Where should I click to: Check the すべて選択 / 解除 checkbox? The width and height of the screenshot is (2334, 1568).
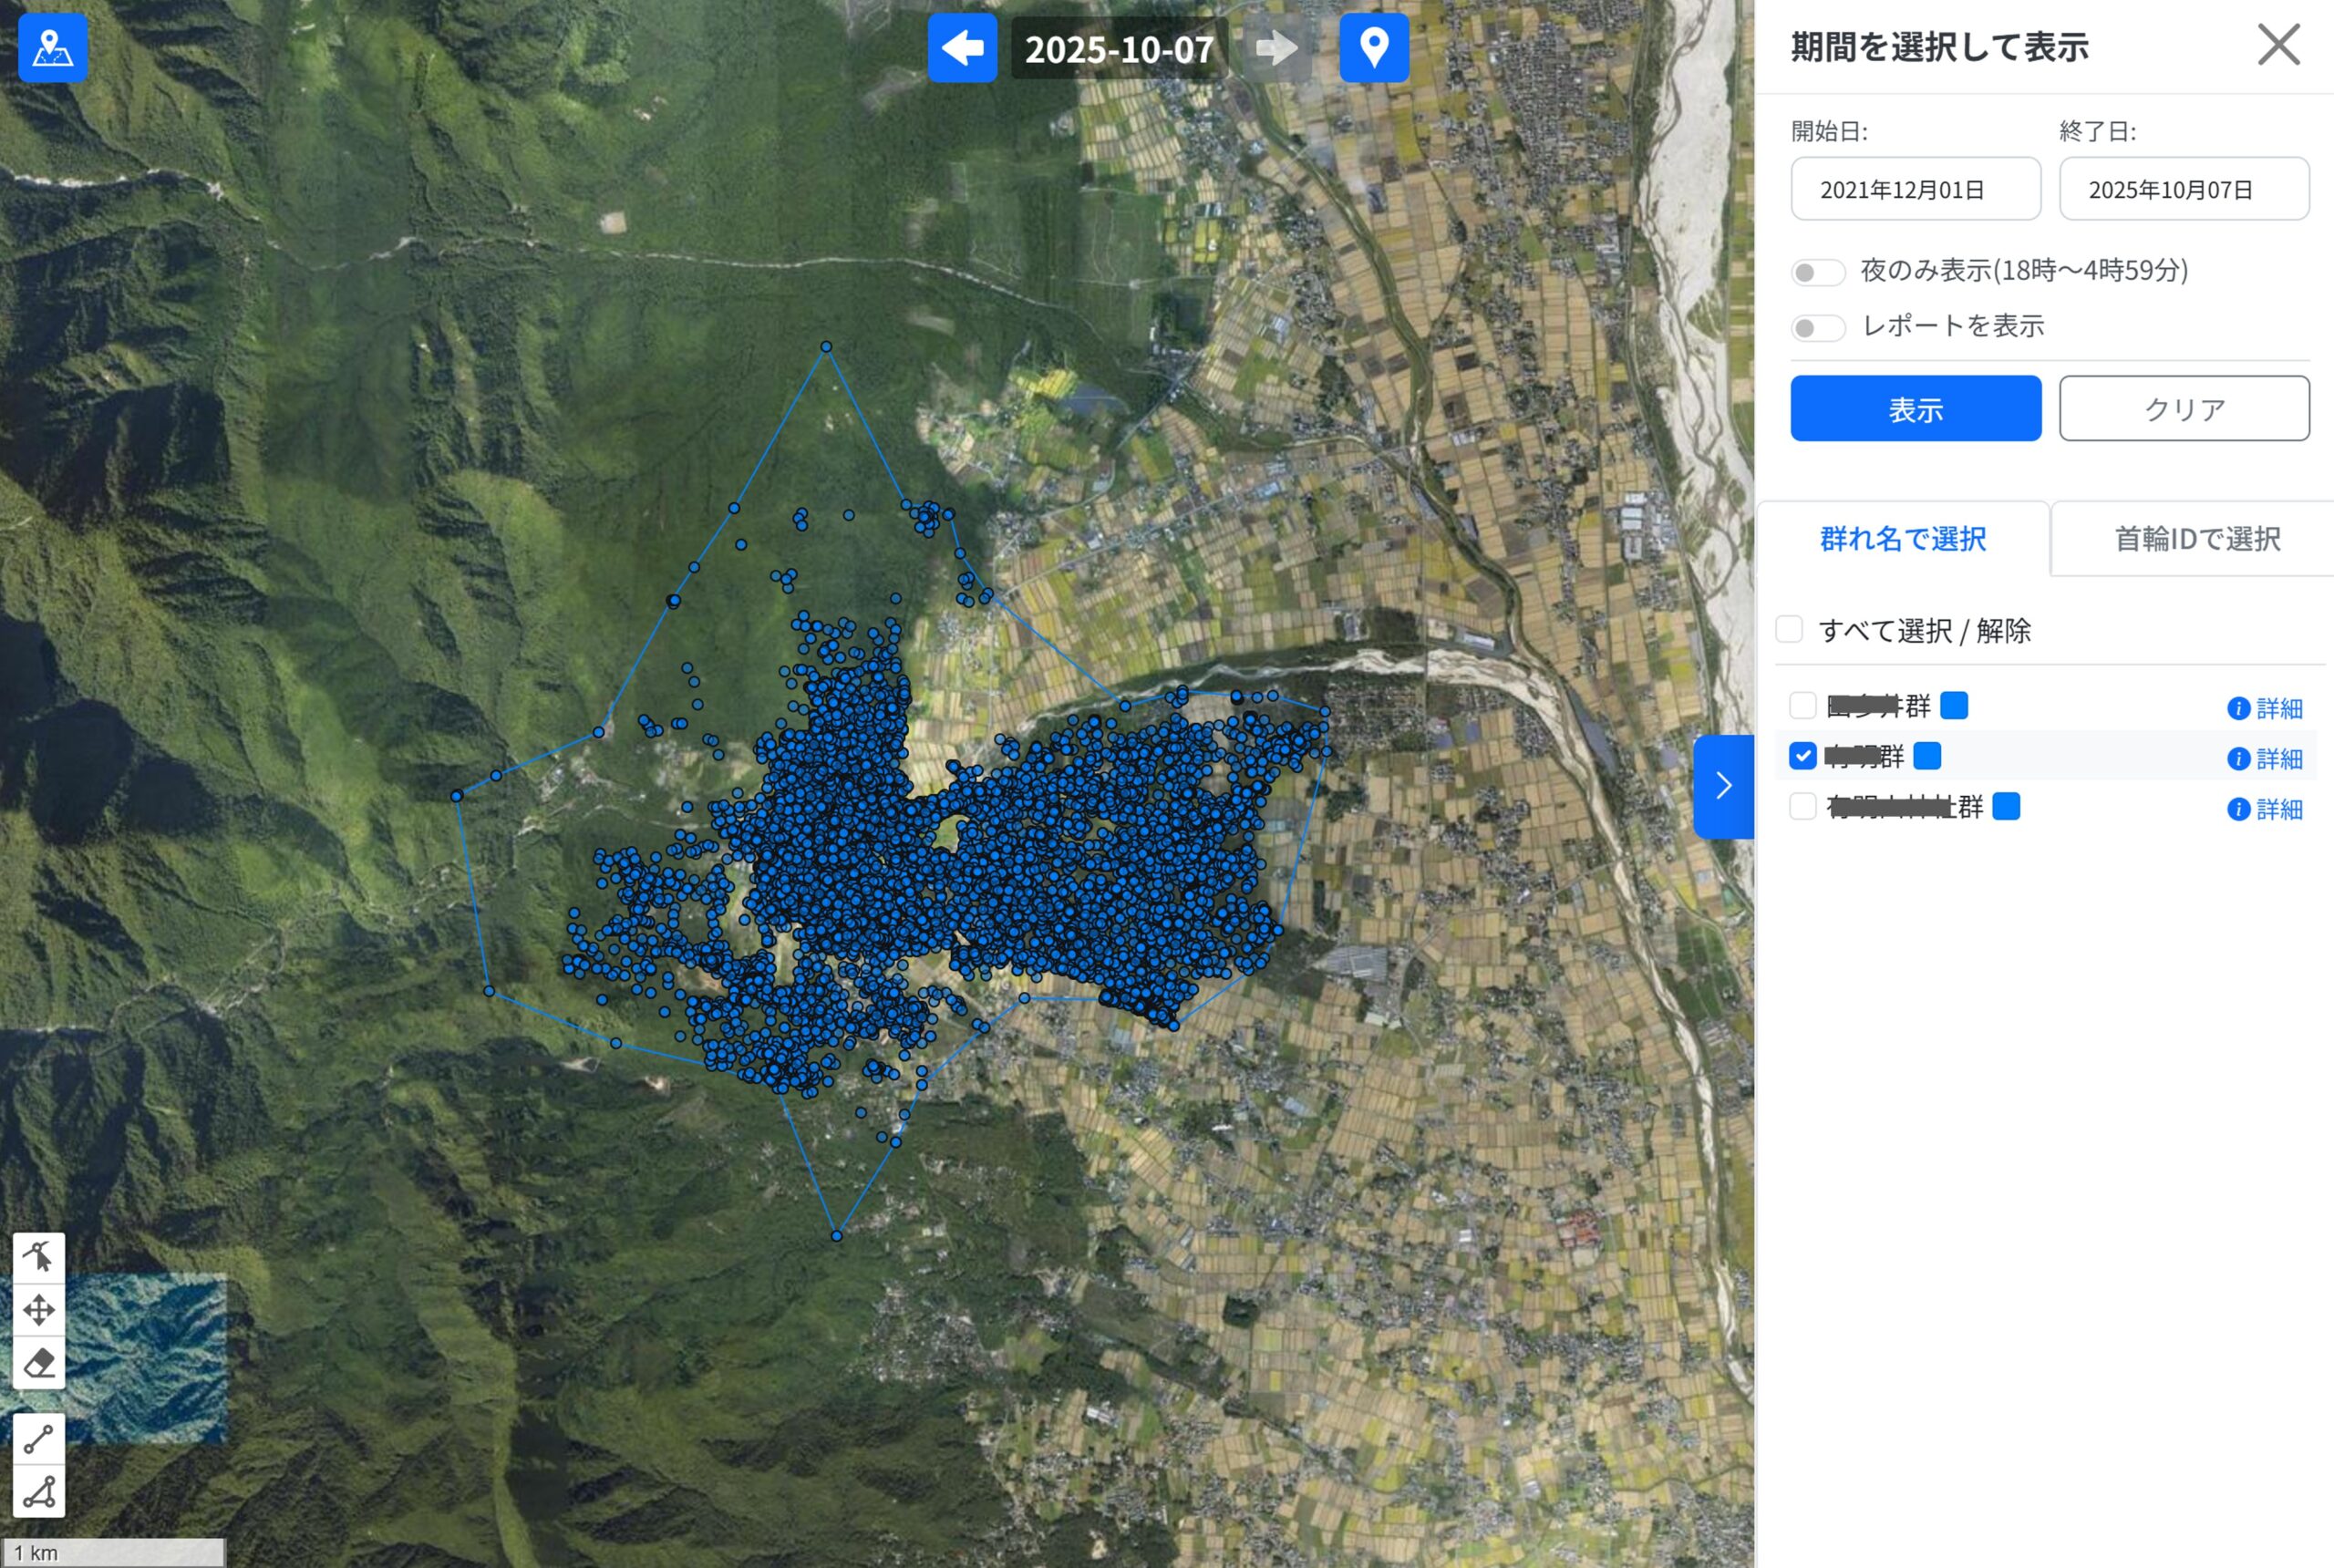[1789, 629]
